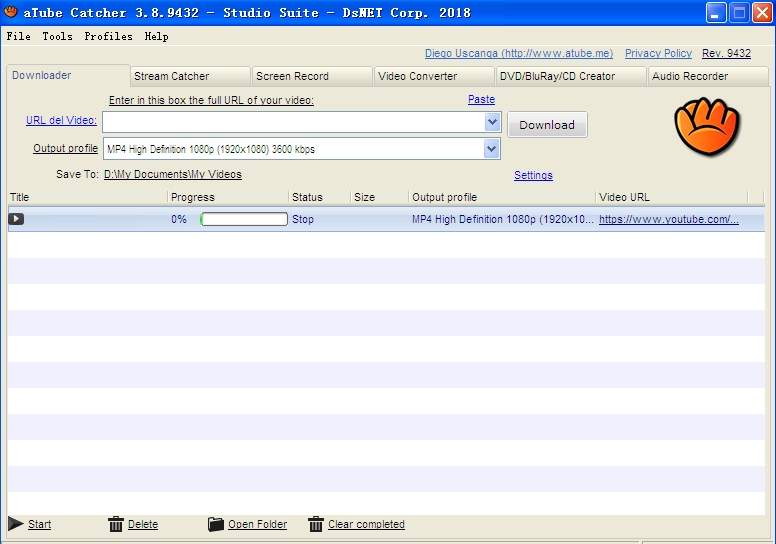The width and height of the screenshot is (776, 544).
Task: Click the aTube Catcher title bar icon
Action: point(11,12)
